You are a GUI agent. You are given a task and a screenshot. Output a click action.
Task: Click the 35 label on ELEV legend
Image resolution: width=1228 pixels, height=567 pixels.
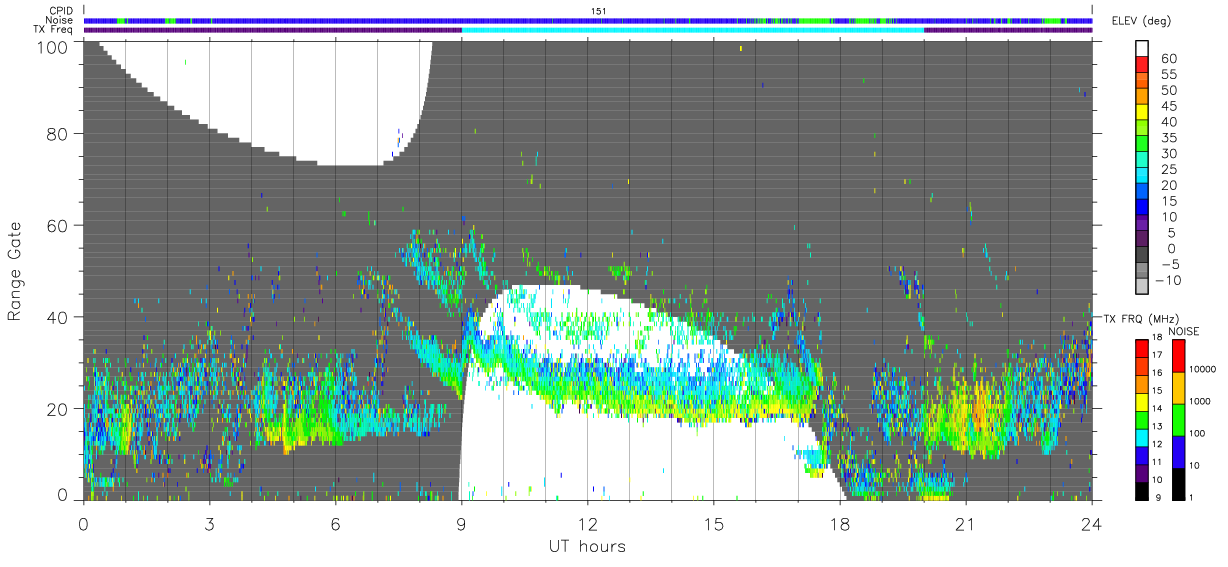[1169, 138]
